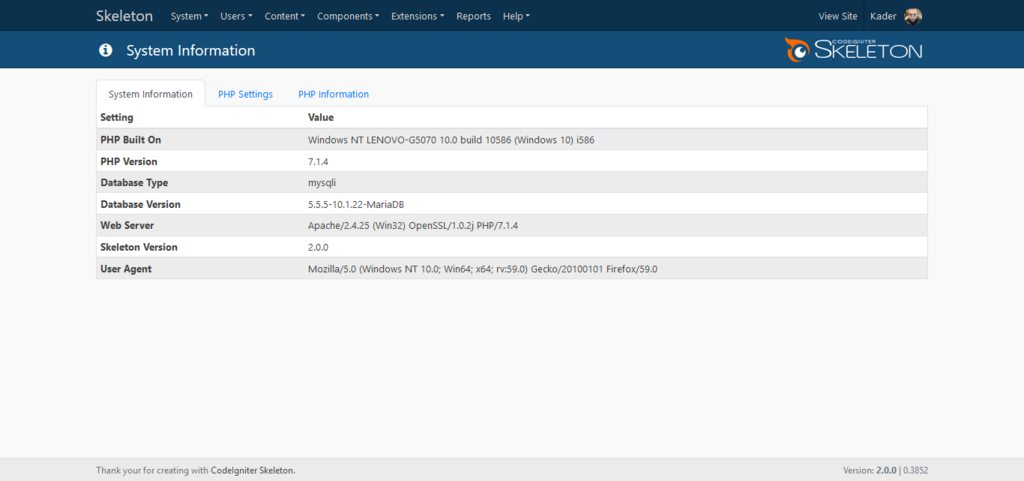Switch to the PHP Settings tab

246,94
